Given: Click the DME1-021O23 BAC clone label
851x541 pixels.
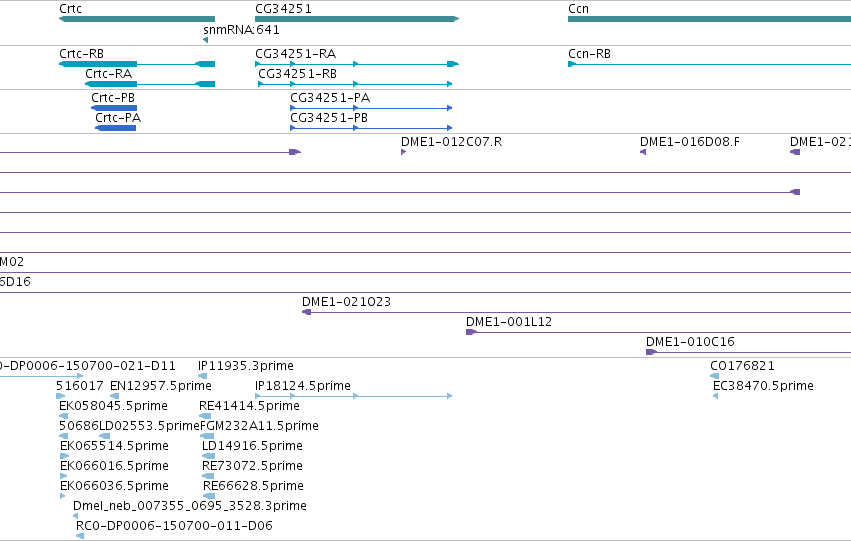Looking at the screenshot, I should (346, 302).
